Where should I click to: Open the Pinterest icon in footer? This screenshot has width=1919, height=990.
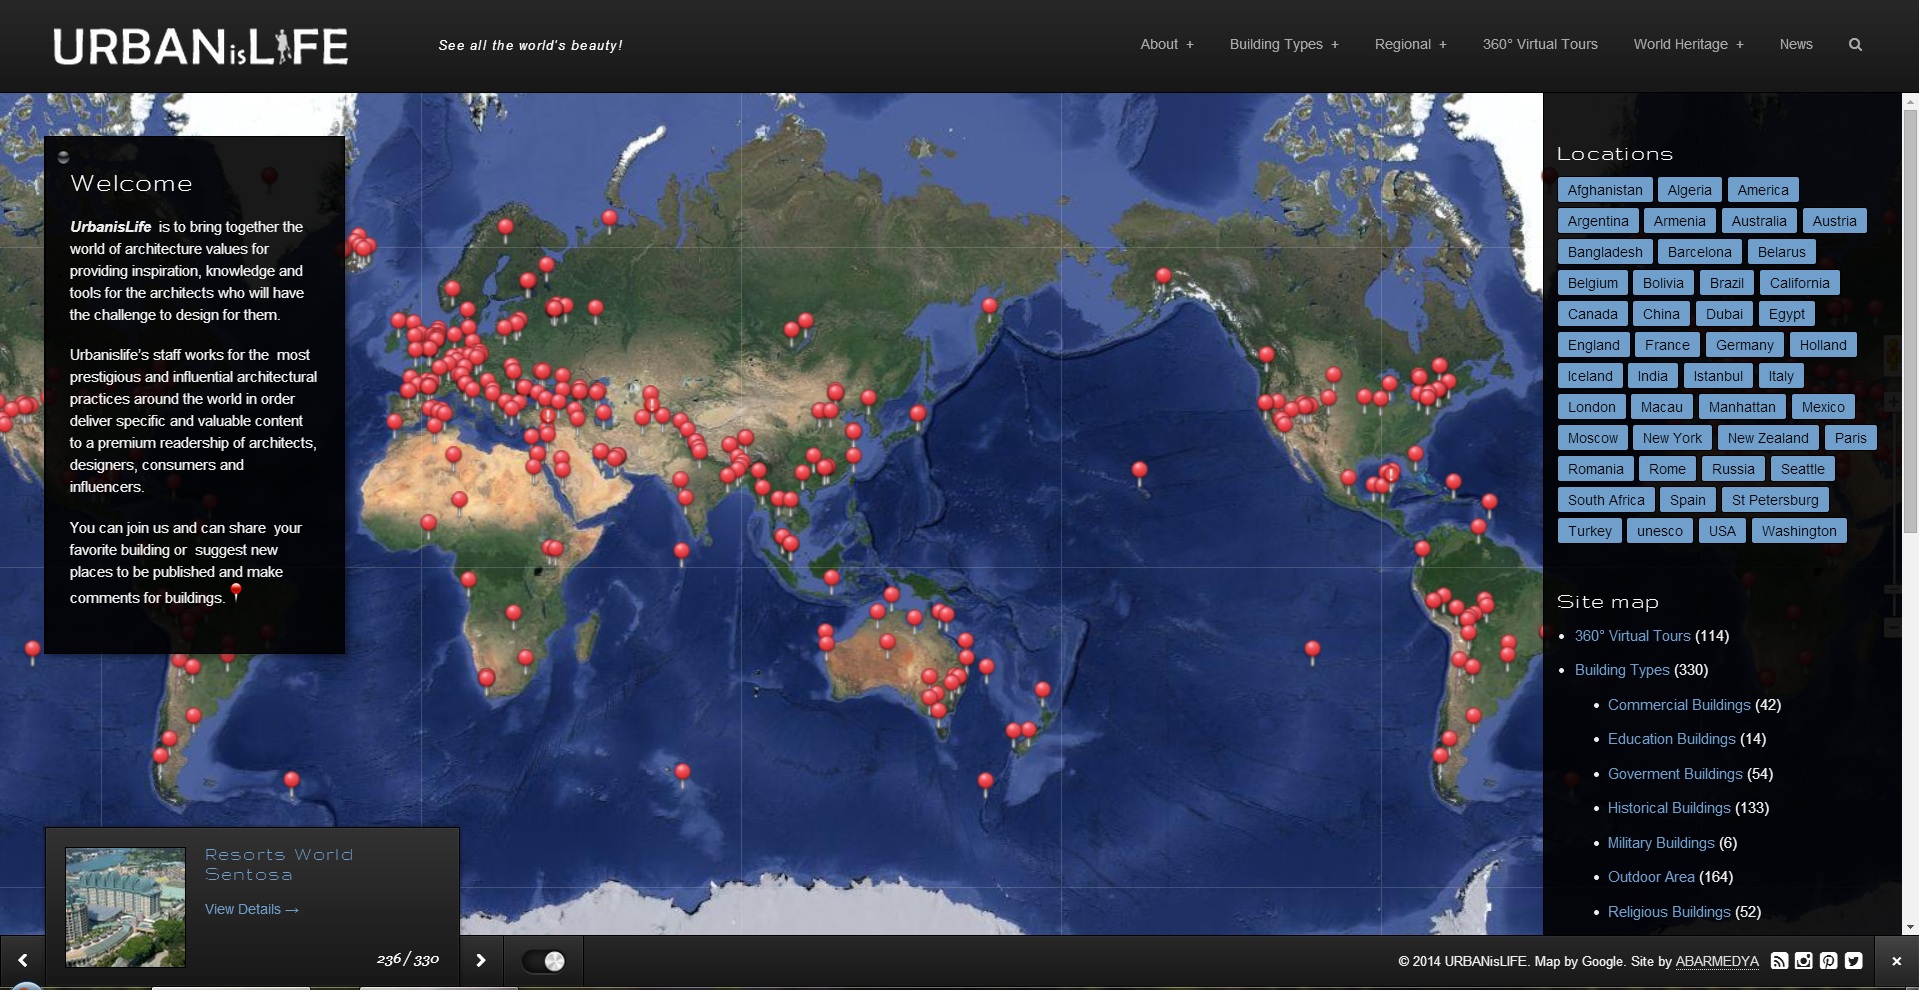(x=1828, y=961)
